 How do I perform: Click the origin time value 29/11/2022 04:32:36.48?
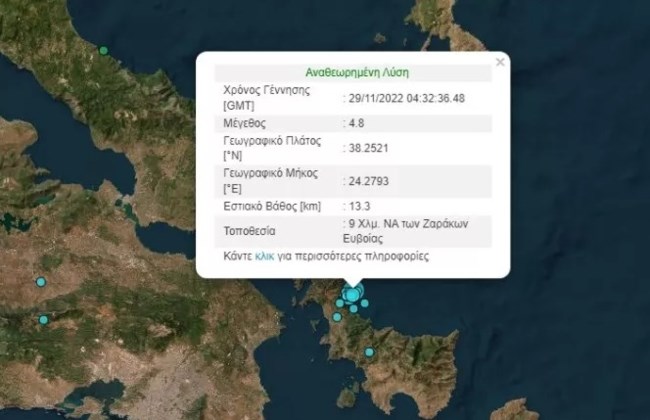point(405,98)
